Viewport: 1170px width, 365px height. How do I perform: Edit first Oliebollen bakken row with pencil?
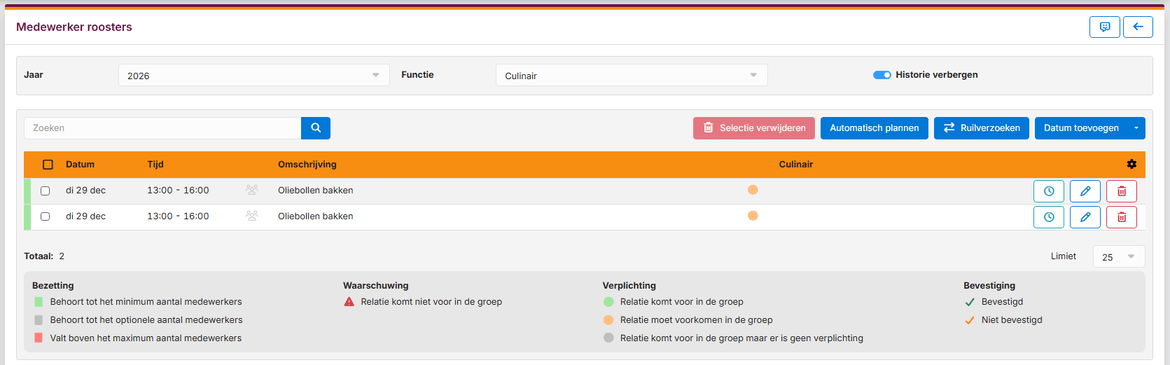[1085, 191]
